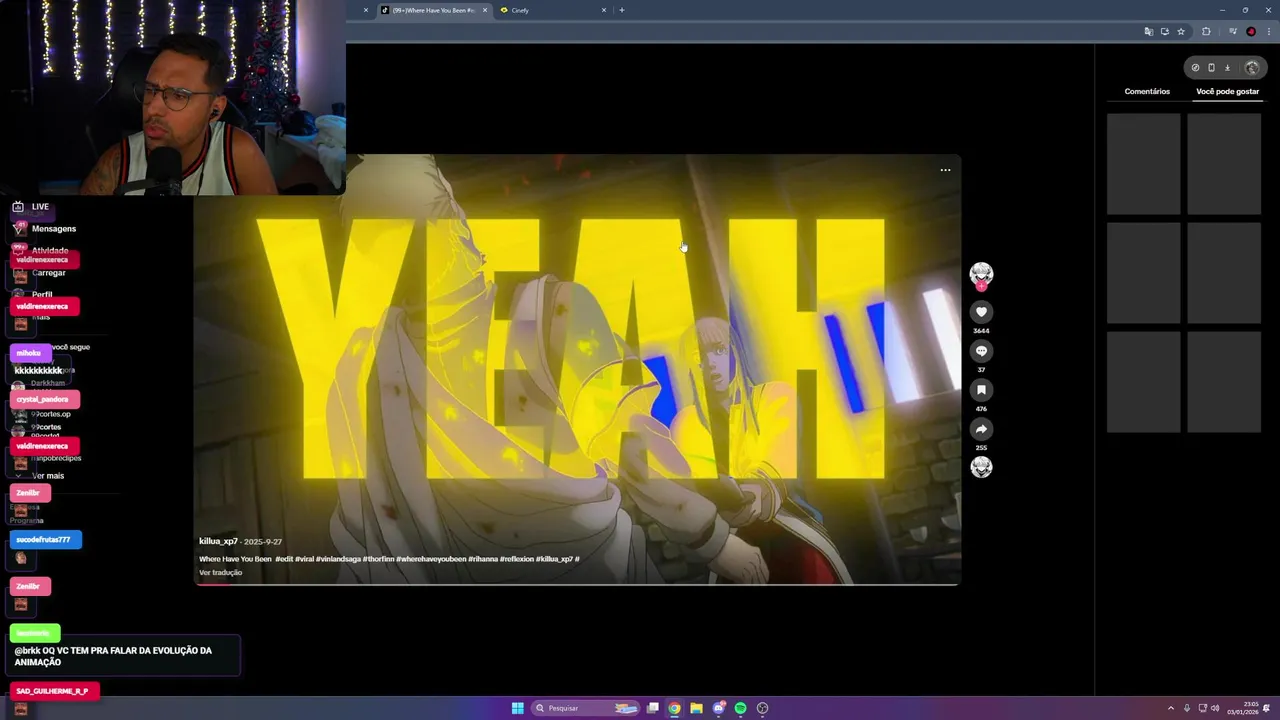This screenshot has height=720, width=1280.
Task: Click the video progress bar at the bottom
Action: tap(577, 584)
